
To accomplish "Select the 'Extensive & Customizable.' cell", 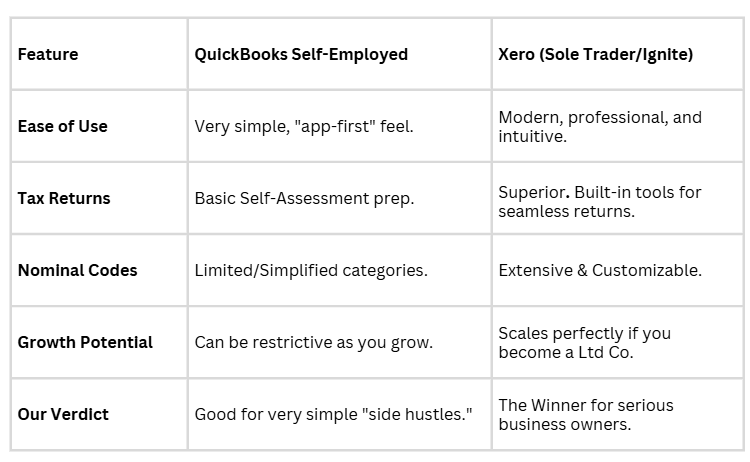I will [x=600, y=270].
